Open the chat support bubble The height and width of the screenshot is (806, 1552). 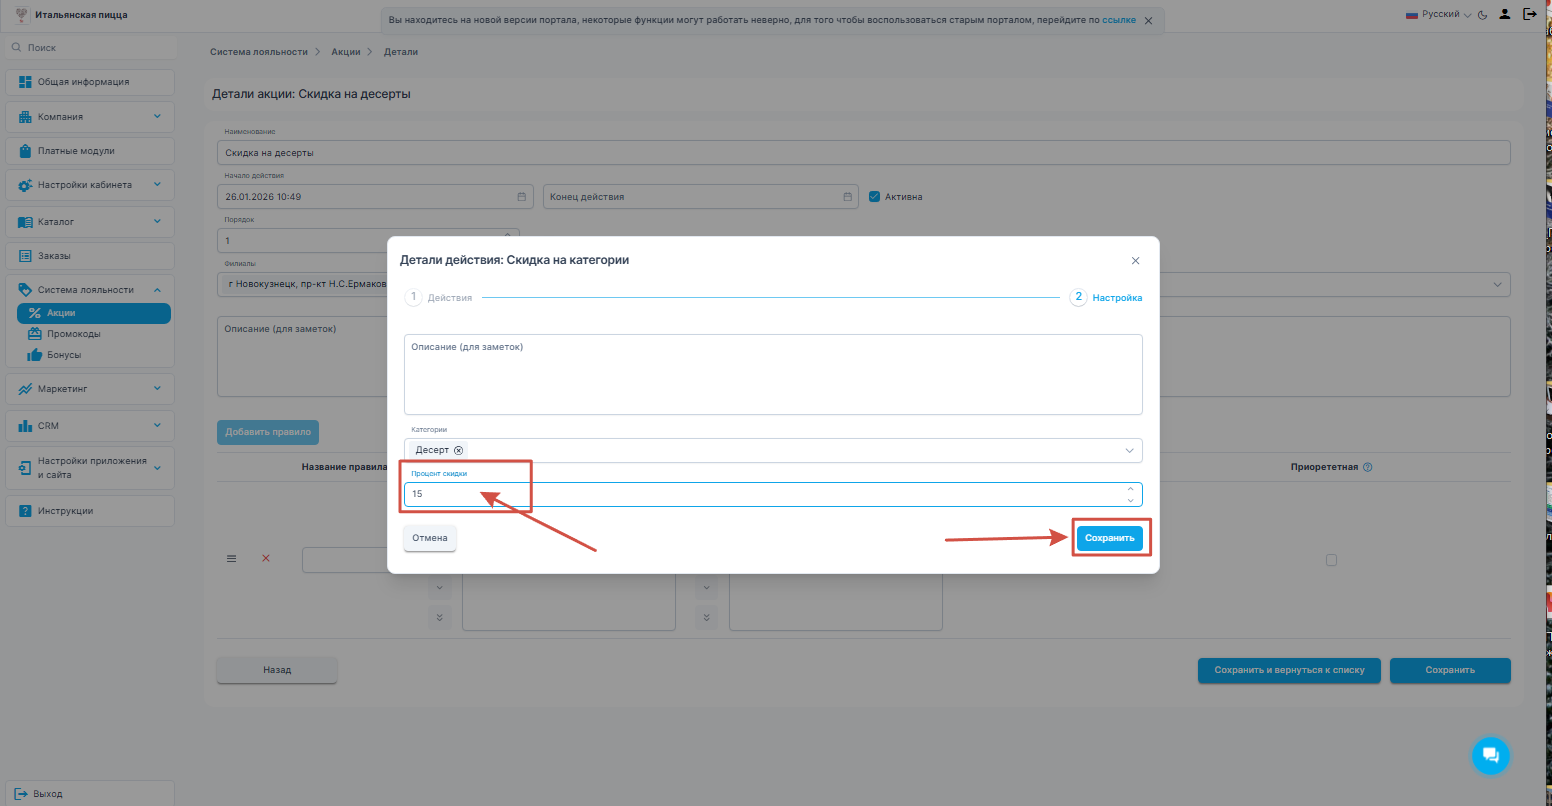point(1490,754)
